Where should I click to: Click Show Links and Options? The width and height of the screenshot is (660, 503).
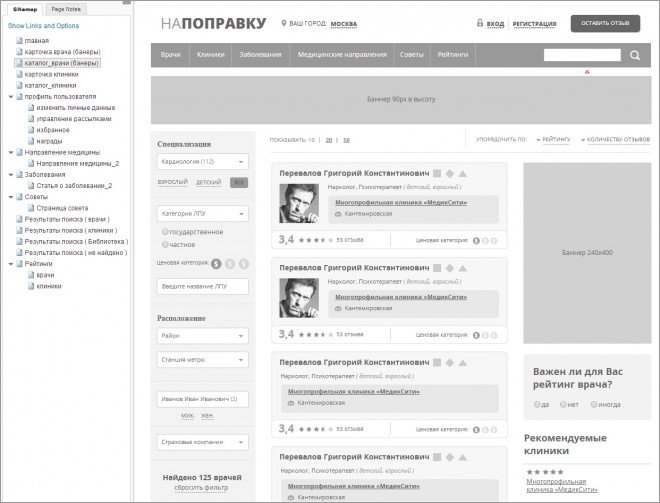(x=43, y=26)
